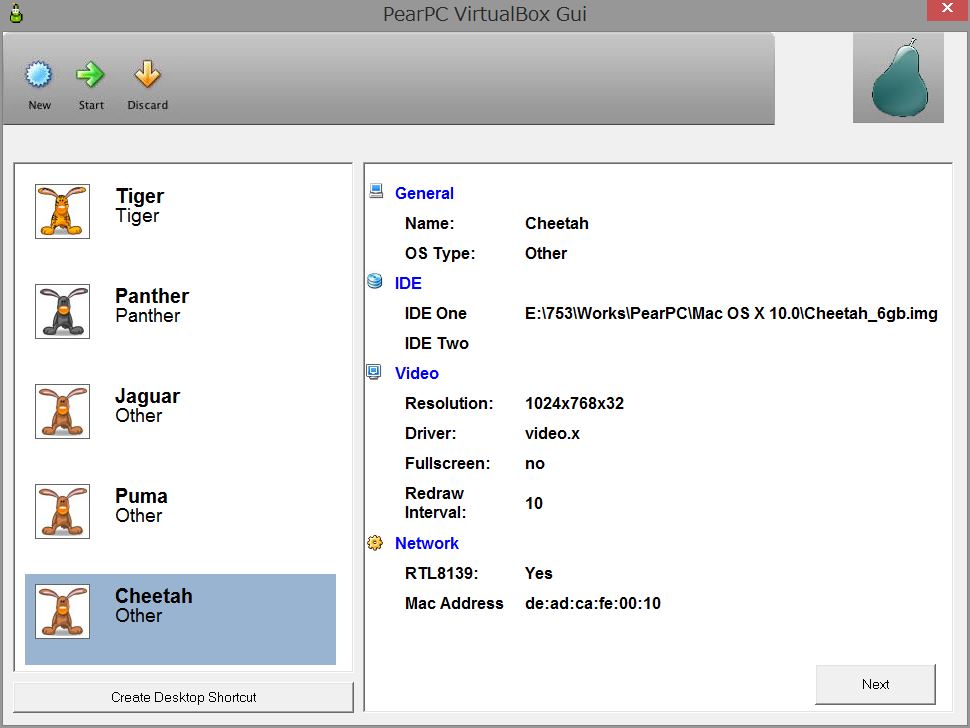Select the Panther rabbit thumbnail
Screen dimensions: 970x728
click(x=62, y=311)
